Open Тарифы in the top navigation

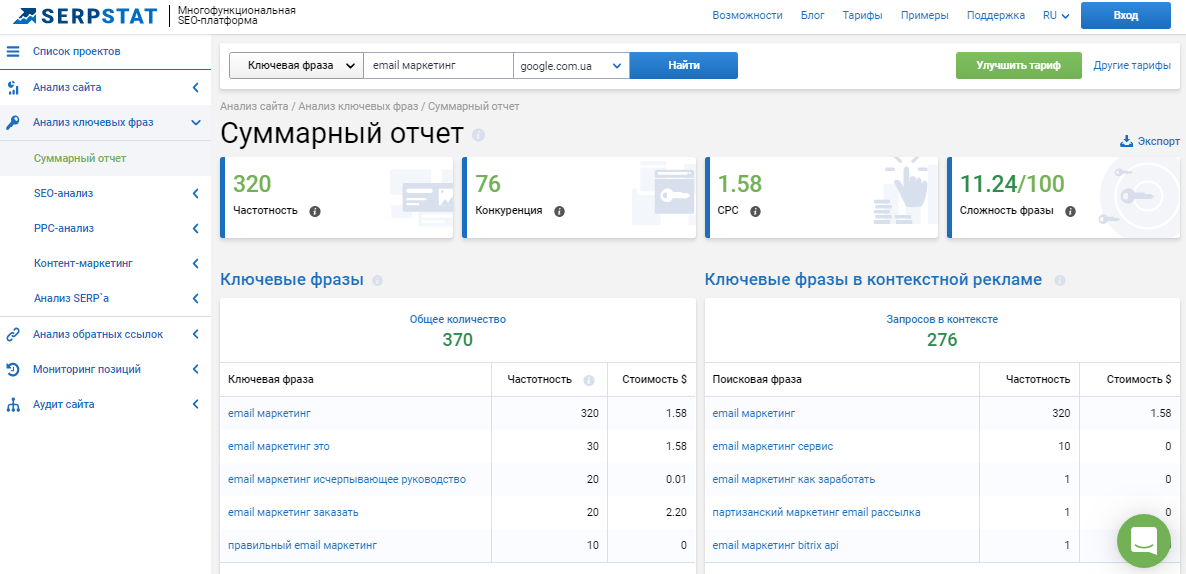pos(862,16)
